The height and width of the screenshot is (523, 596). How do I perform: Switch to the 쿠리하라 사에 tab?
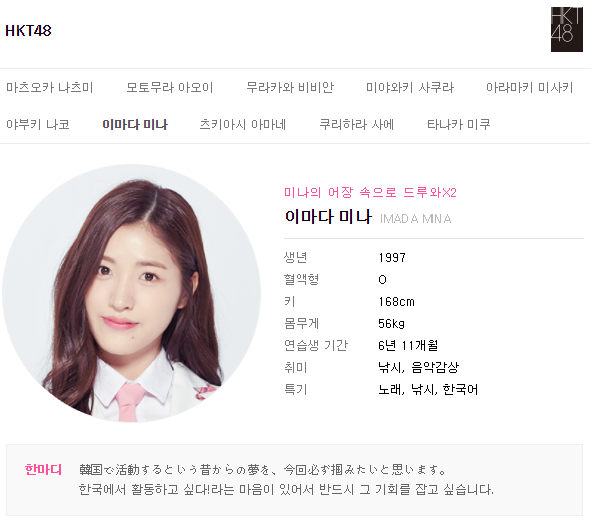coord(357,125)
